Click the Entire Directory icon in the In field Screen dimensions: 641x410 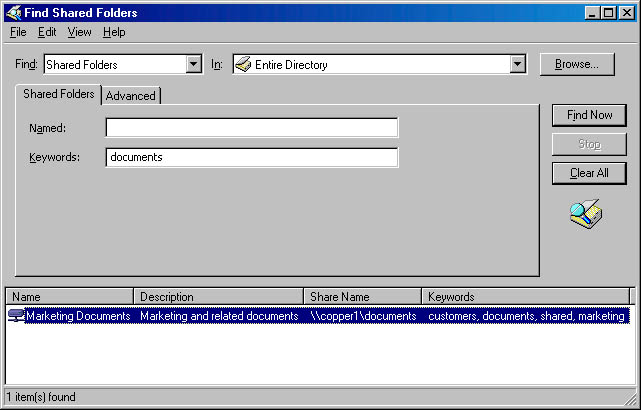click(243, 65)
